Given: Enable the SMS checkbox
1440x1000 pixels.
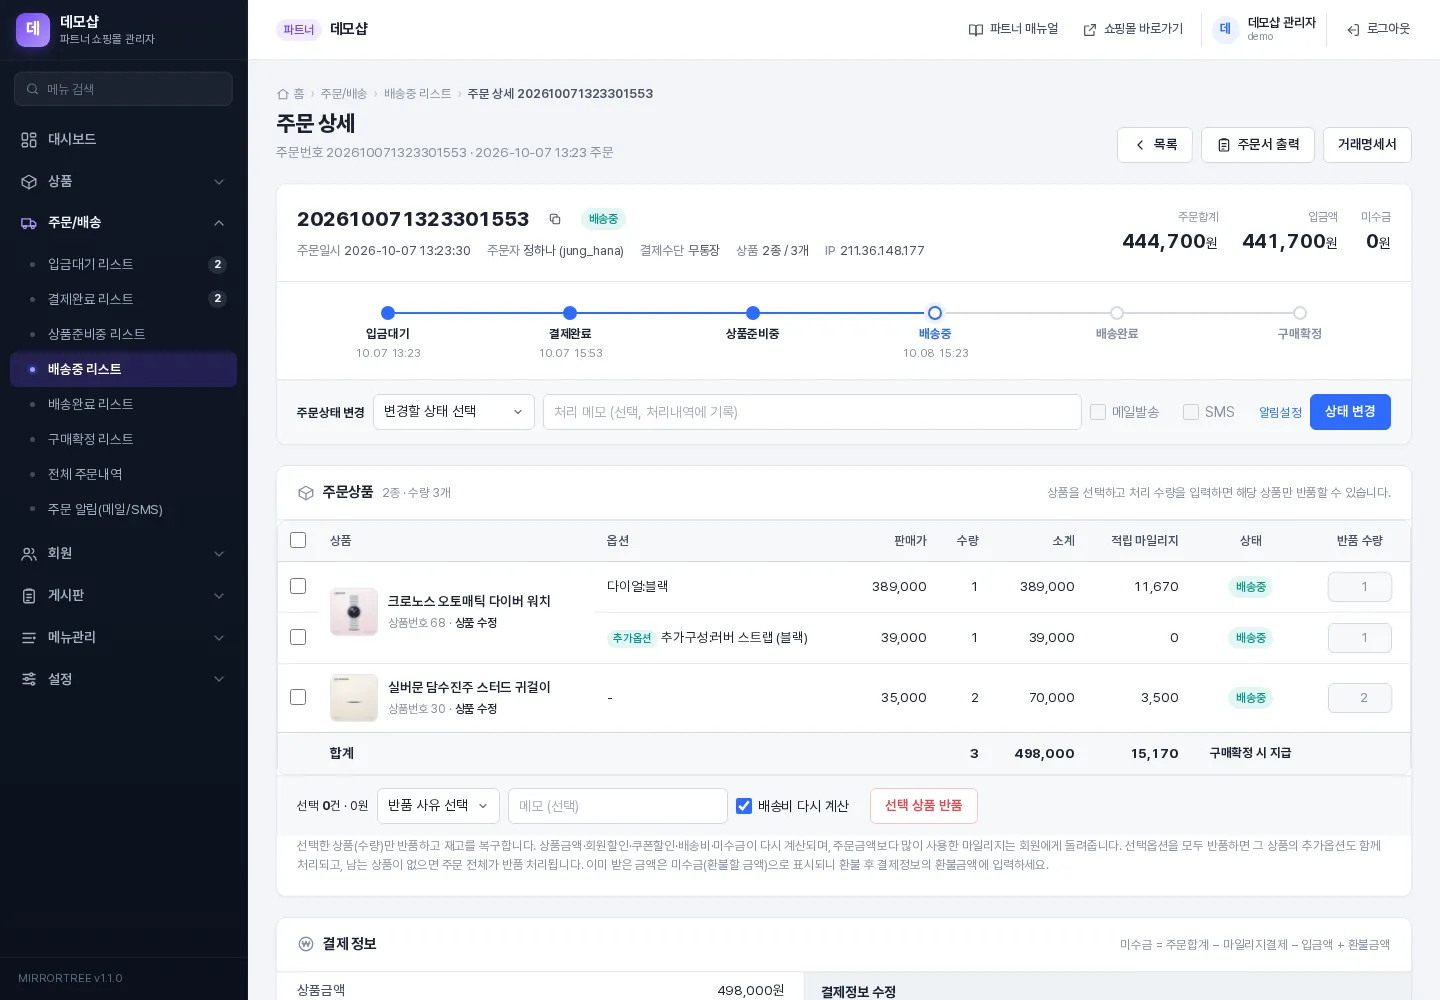Looking at the screenshot, I should pos(1191,412).
